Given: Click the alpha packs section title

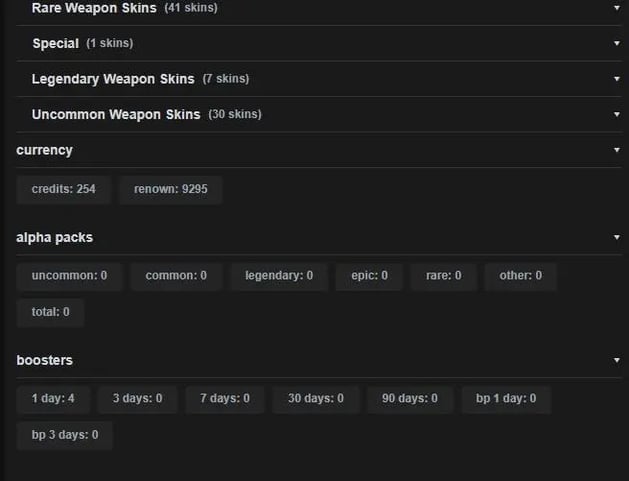Looking at the screenshot, I should (55, 237).
